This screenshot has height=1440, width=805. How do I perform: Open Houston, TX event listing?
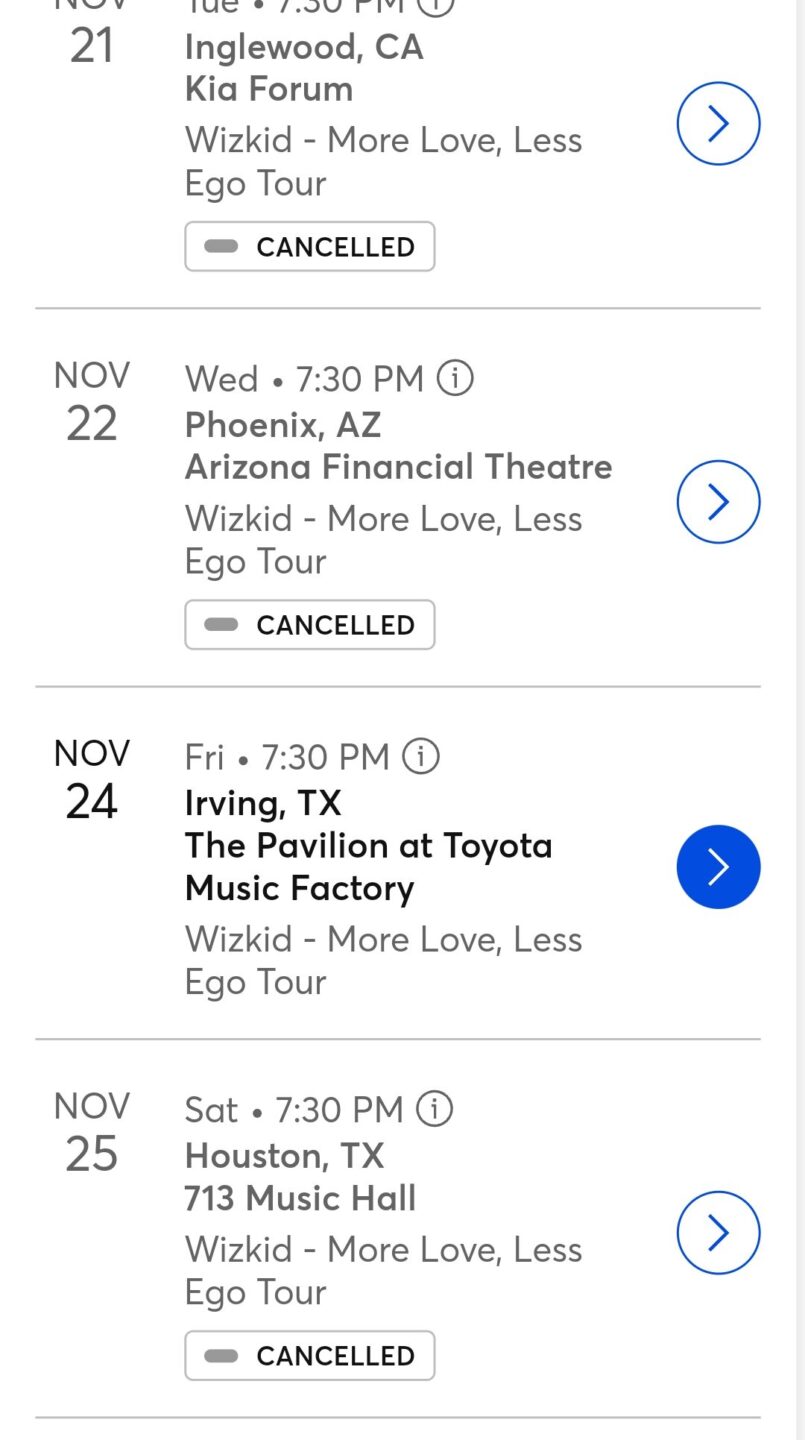click(284, 1156)
